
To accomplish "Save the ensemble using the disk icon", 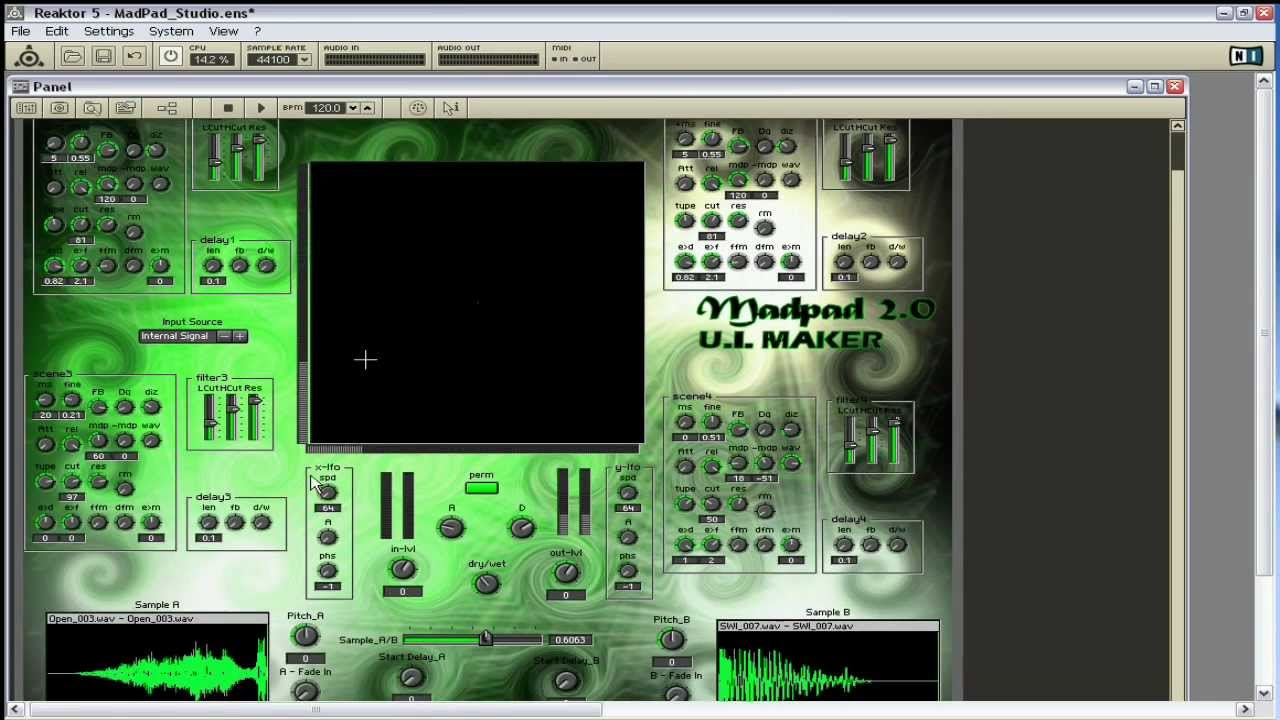I will pos(103,57).
